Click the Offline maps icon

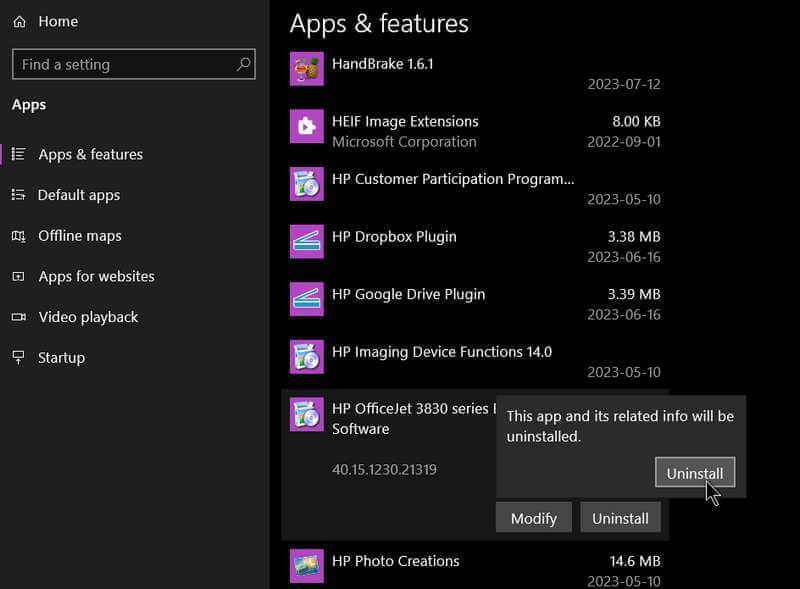[18, 236]
